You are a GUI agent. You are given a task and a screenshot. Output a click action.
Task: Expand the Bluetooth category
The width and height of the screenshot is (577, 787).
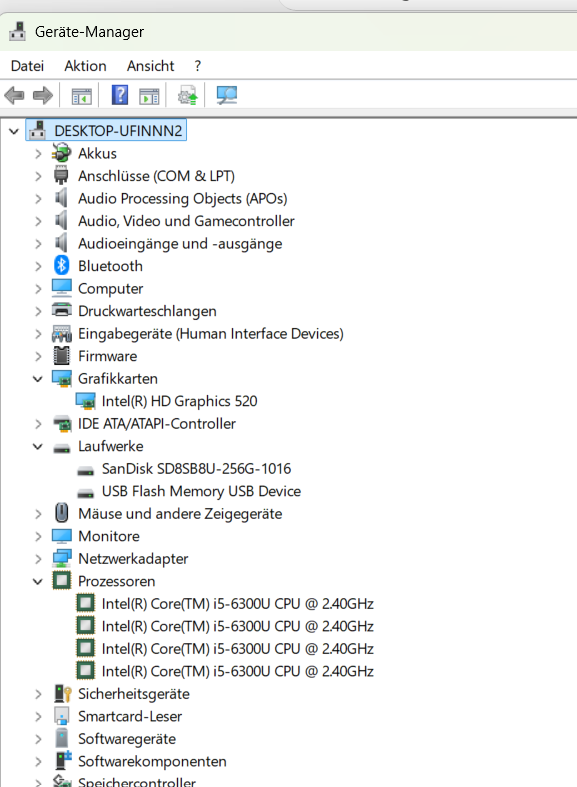tap(38, 266)
